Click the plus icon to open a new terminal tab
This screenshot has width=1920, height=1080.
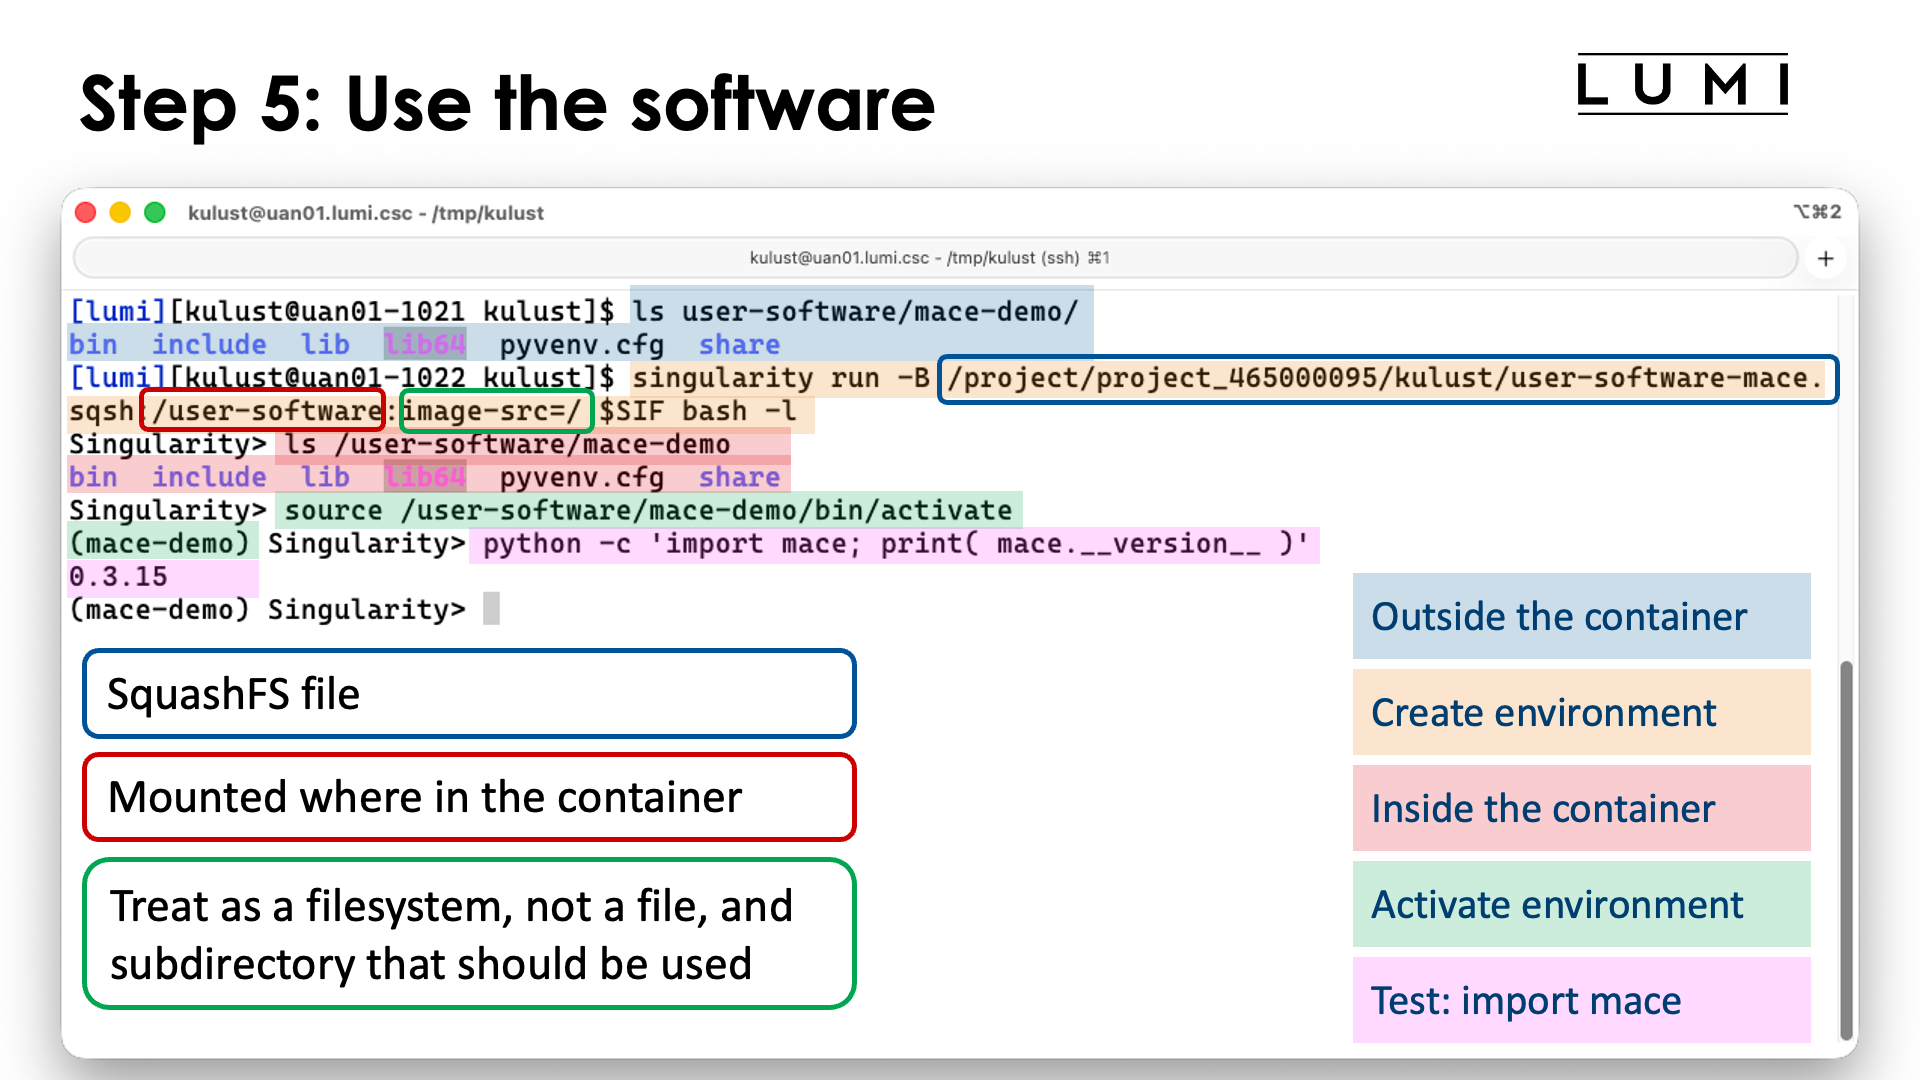(1826, 258)
